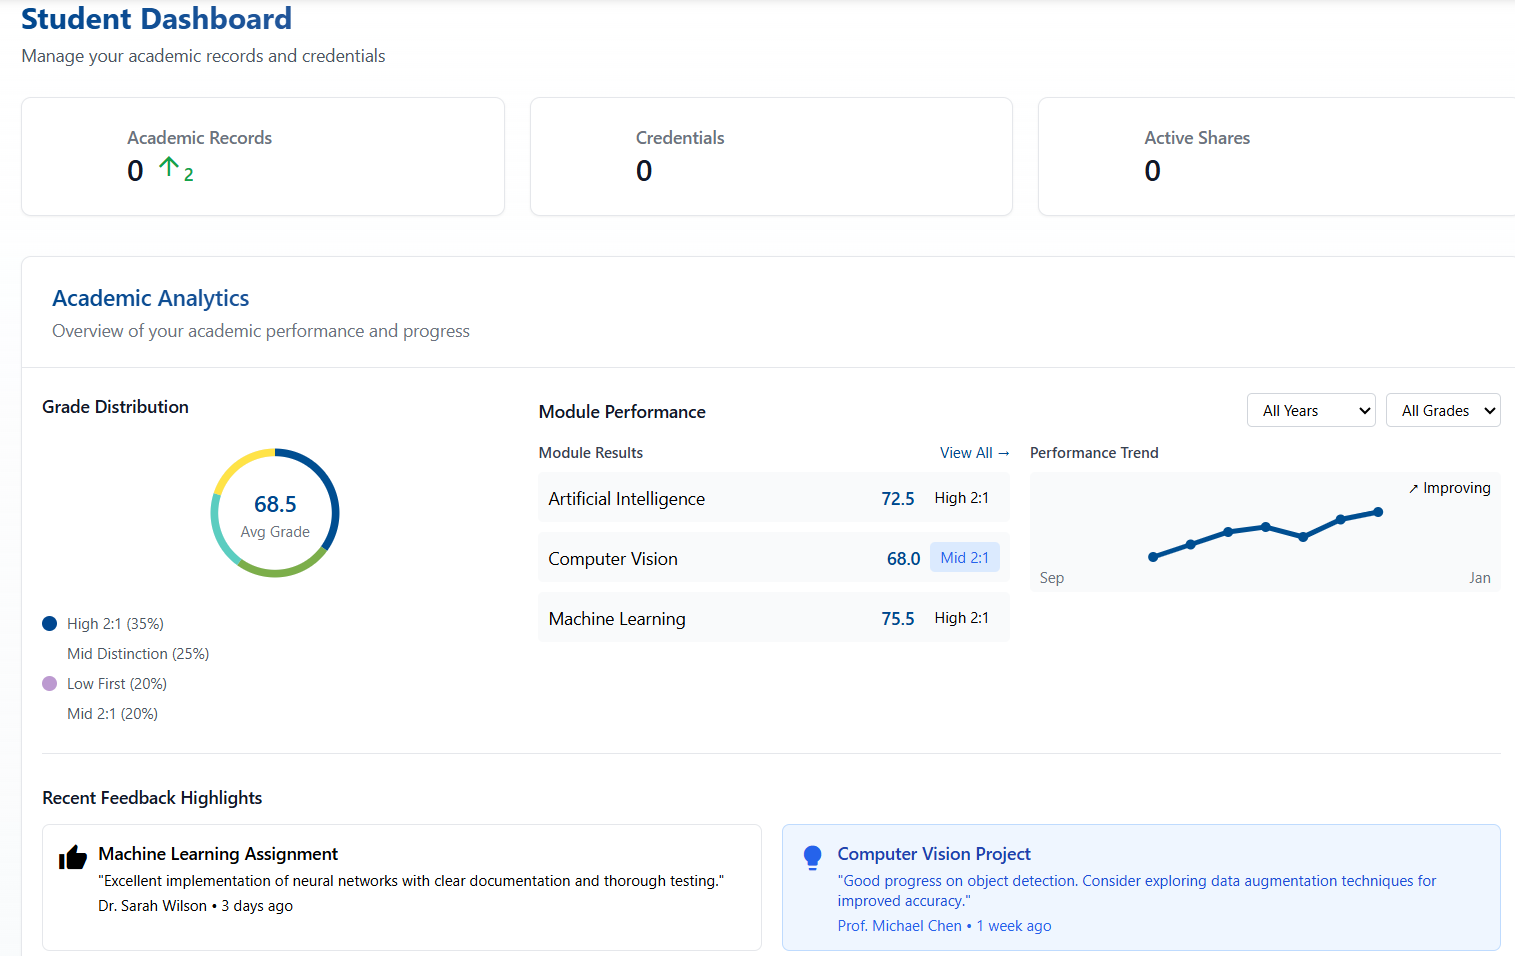Open the Credentials summary card
Screen dimensions: 1515x956
pyautogui.click(x=770, y=156)
